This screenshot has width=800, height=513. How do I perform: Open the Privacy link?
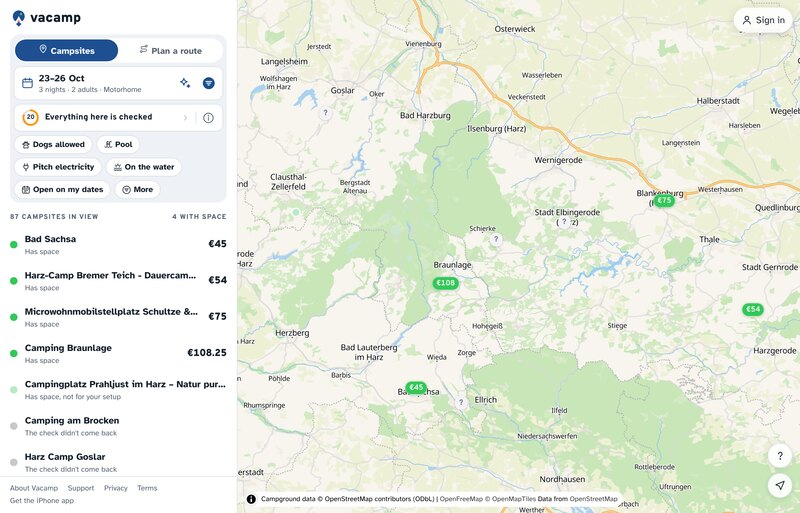coord(116,488)
